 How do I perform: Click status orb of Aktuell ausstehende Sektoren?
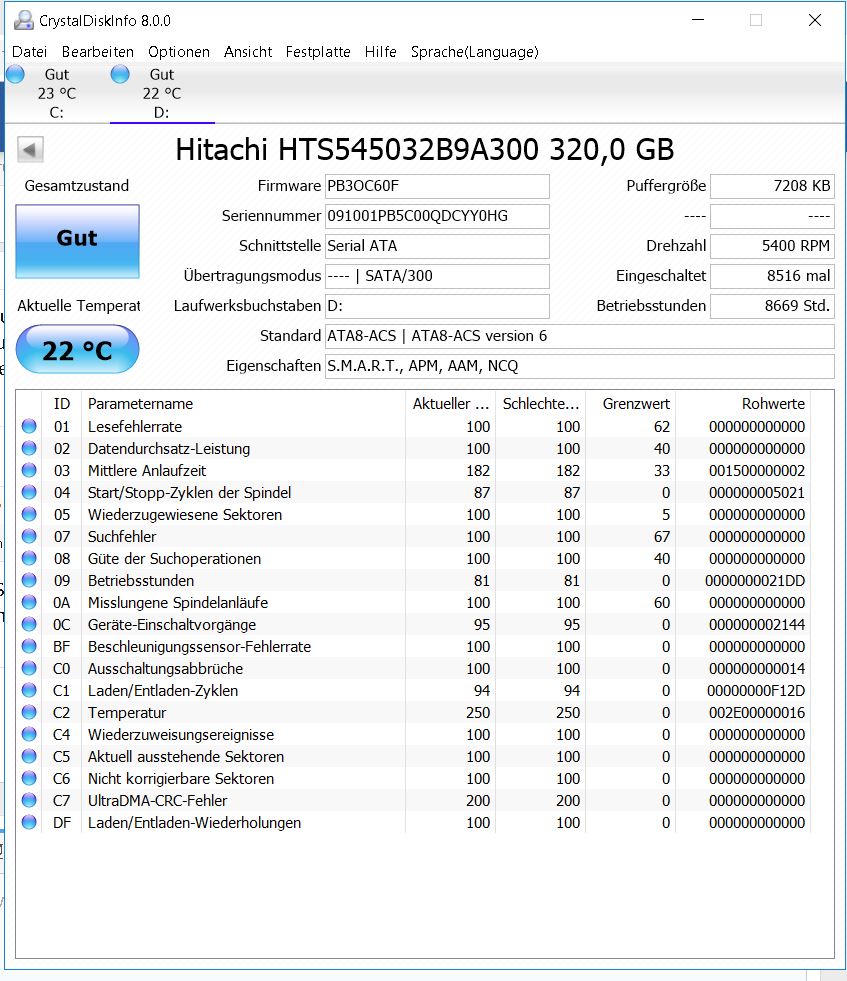click(29, 756)
